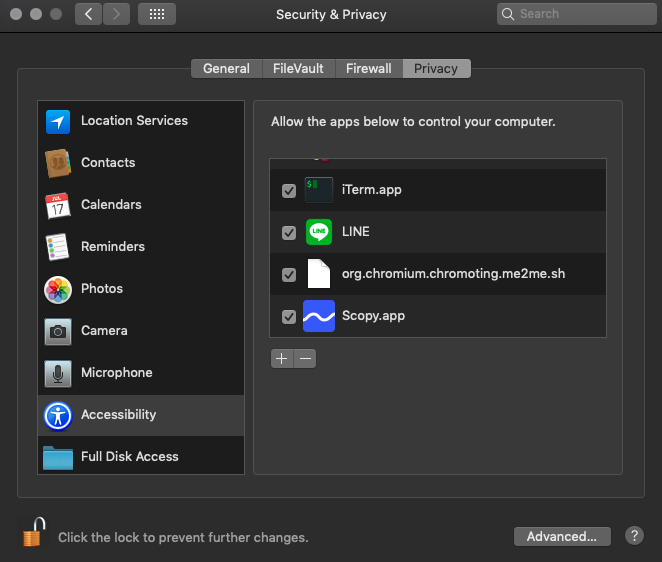Select the Microphone icon

click(58, 373)
